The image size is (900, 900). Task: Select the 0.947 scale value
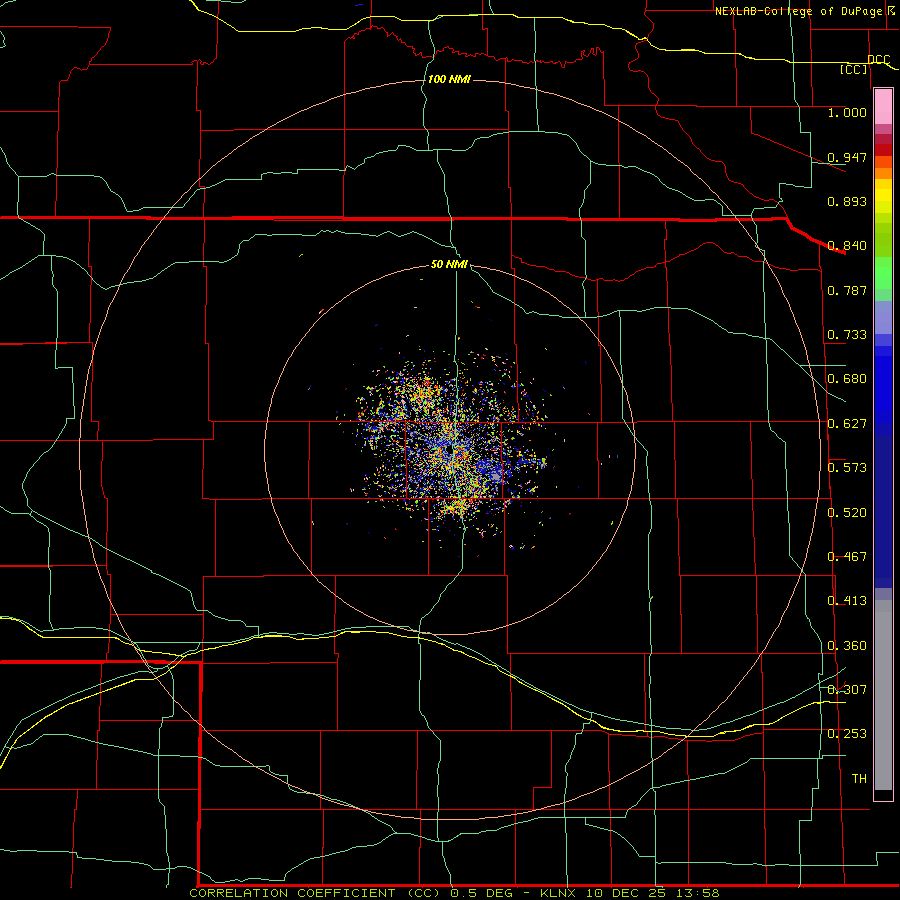pyautogui.click(x=847, y=157)
